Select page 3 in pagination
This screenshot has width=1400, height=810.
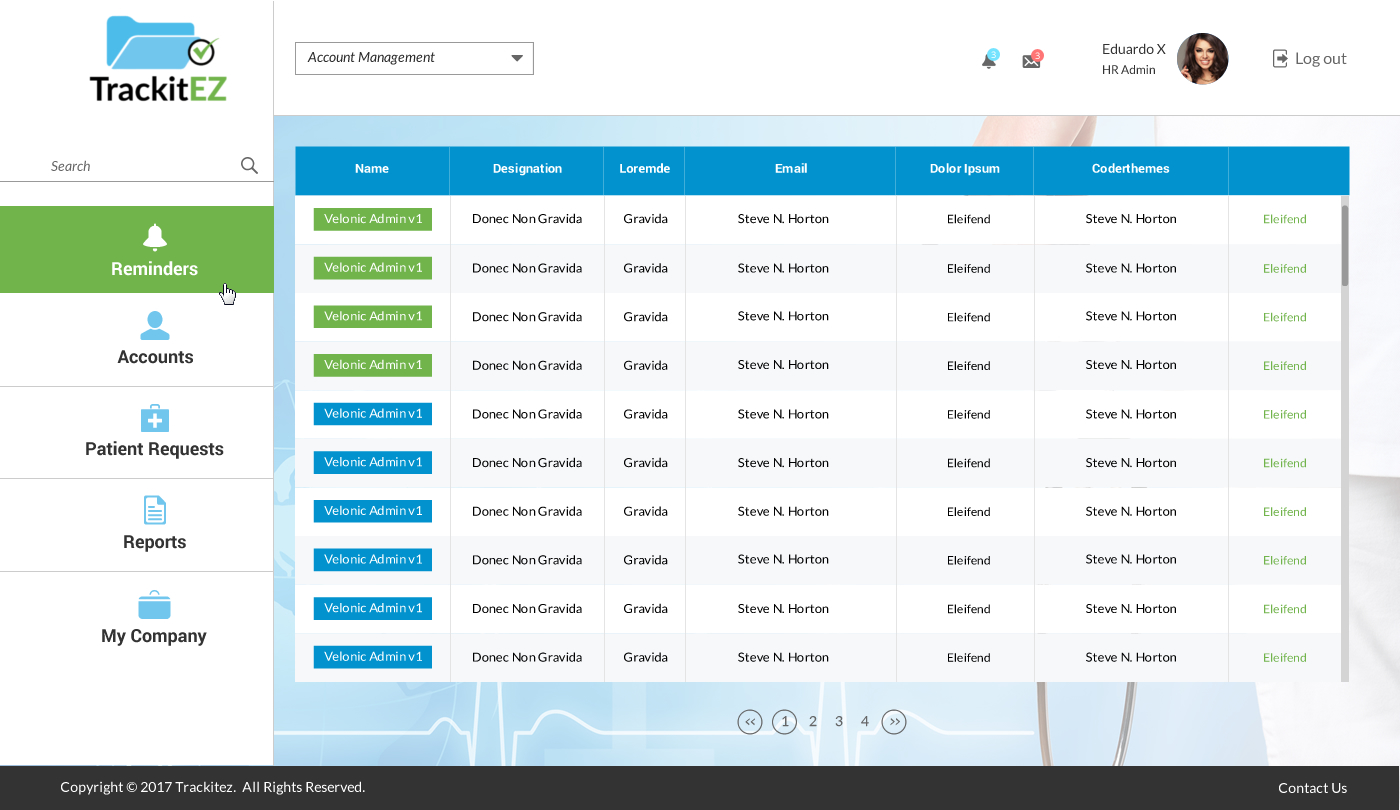839,721
